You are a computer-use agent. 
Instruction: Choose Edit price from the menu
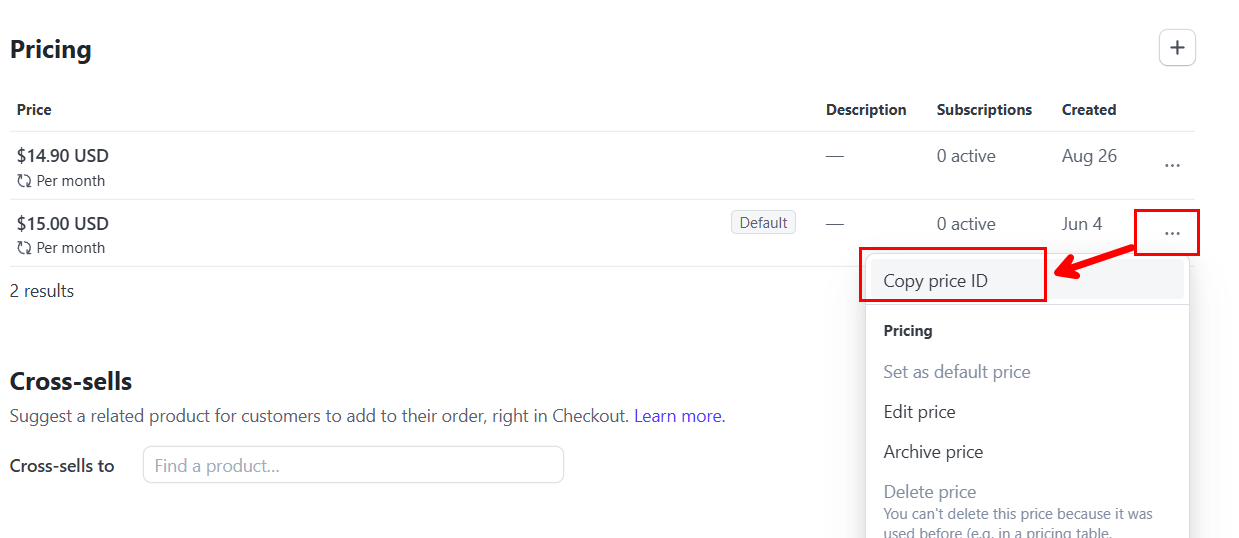point(919,412)
